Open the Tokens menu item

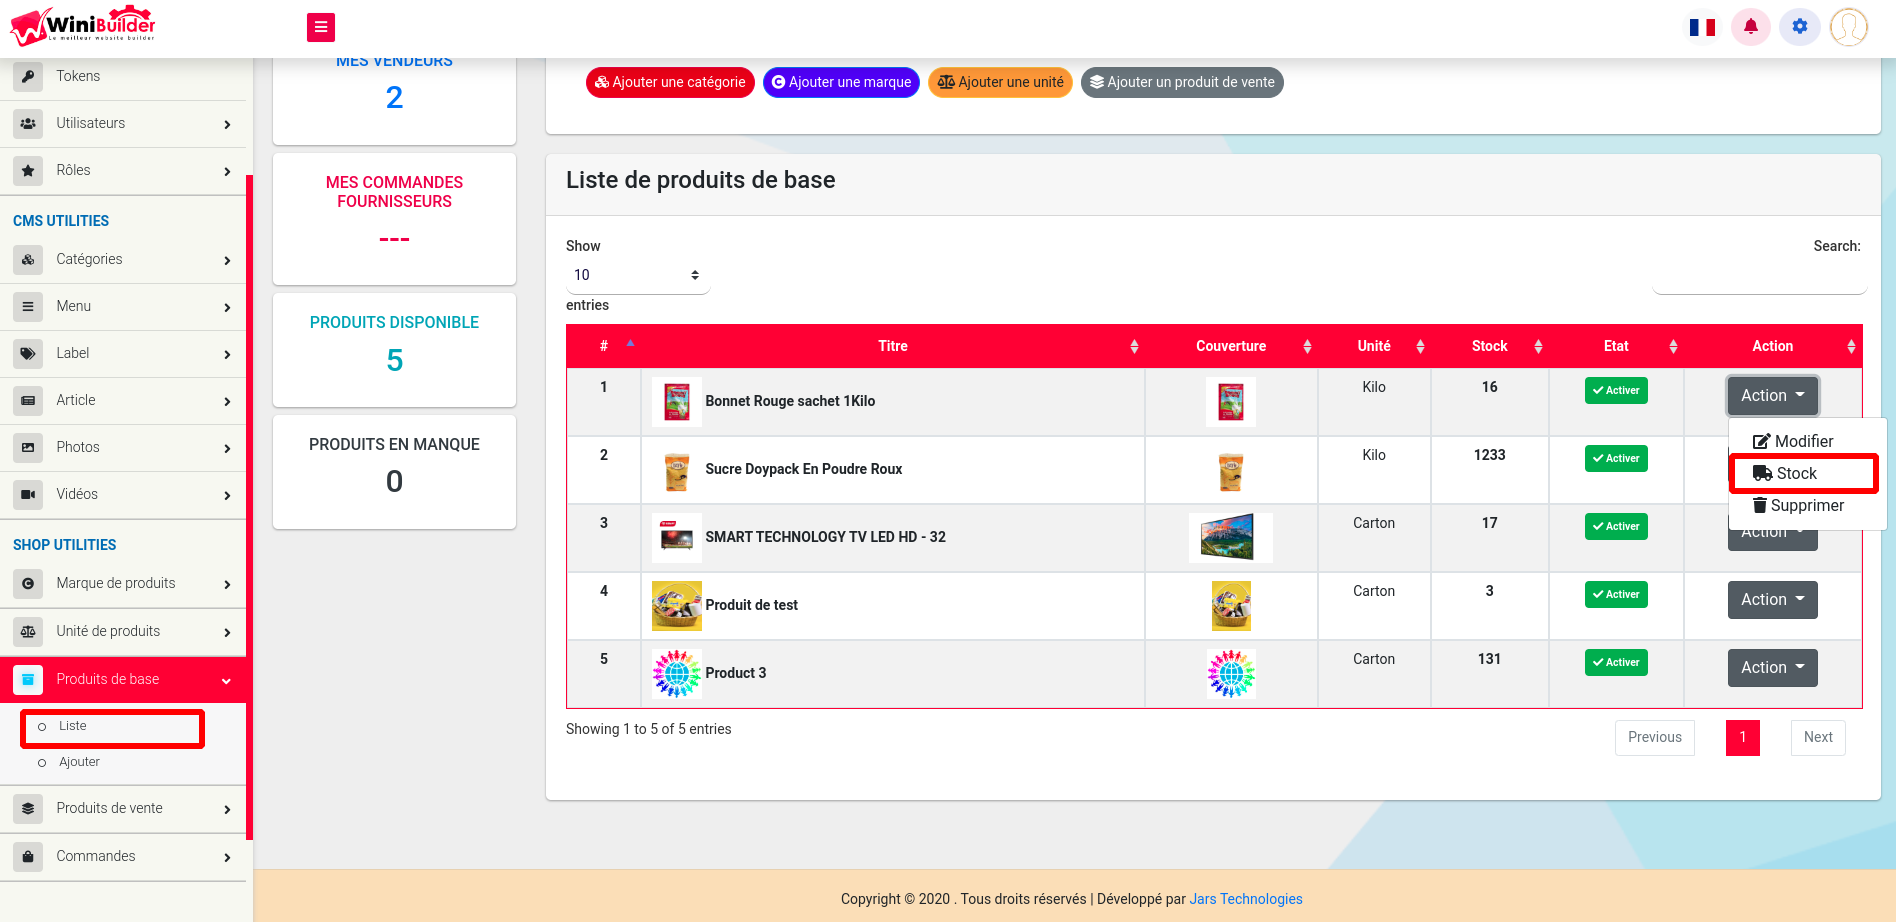(123, 76)
